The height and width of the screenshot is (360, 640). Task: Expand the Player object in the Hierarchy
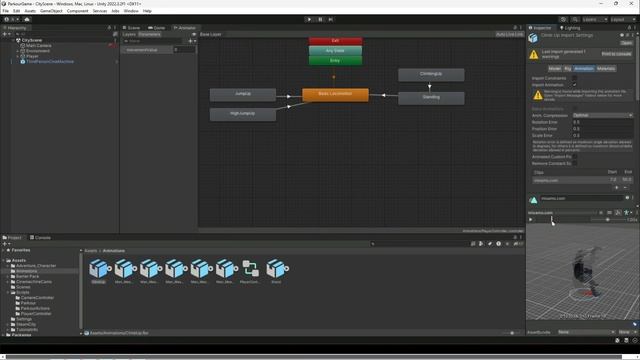(18, 56)
